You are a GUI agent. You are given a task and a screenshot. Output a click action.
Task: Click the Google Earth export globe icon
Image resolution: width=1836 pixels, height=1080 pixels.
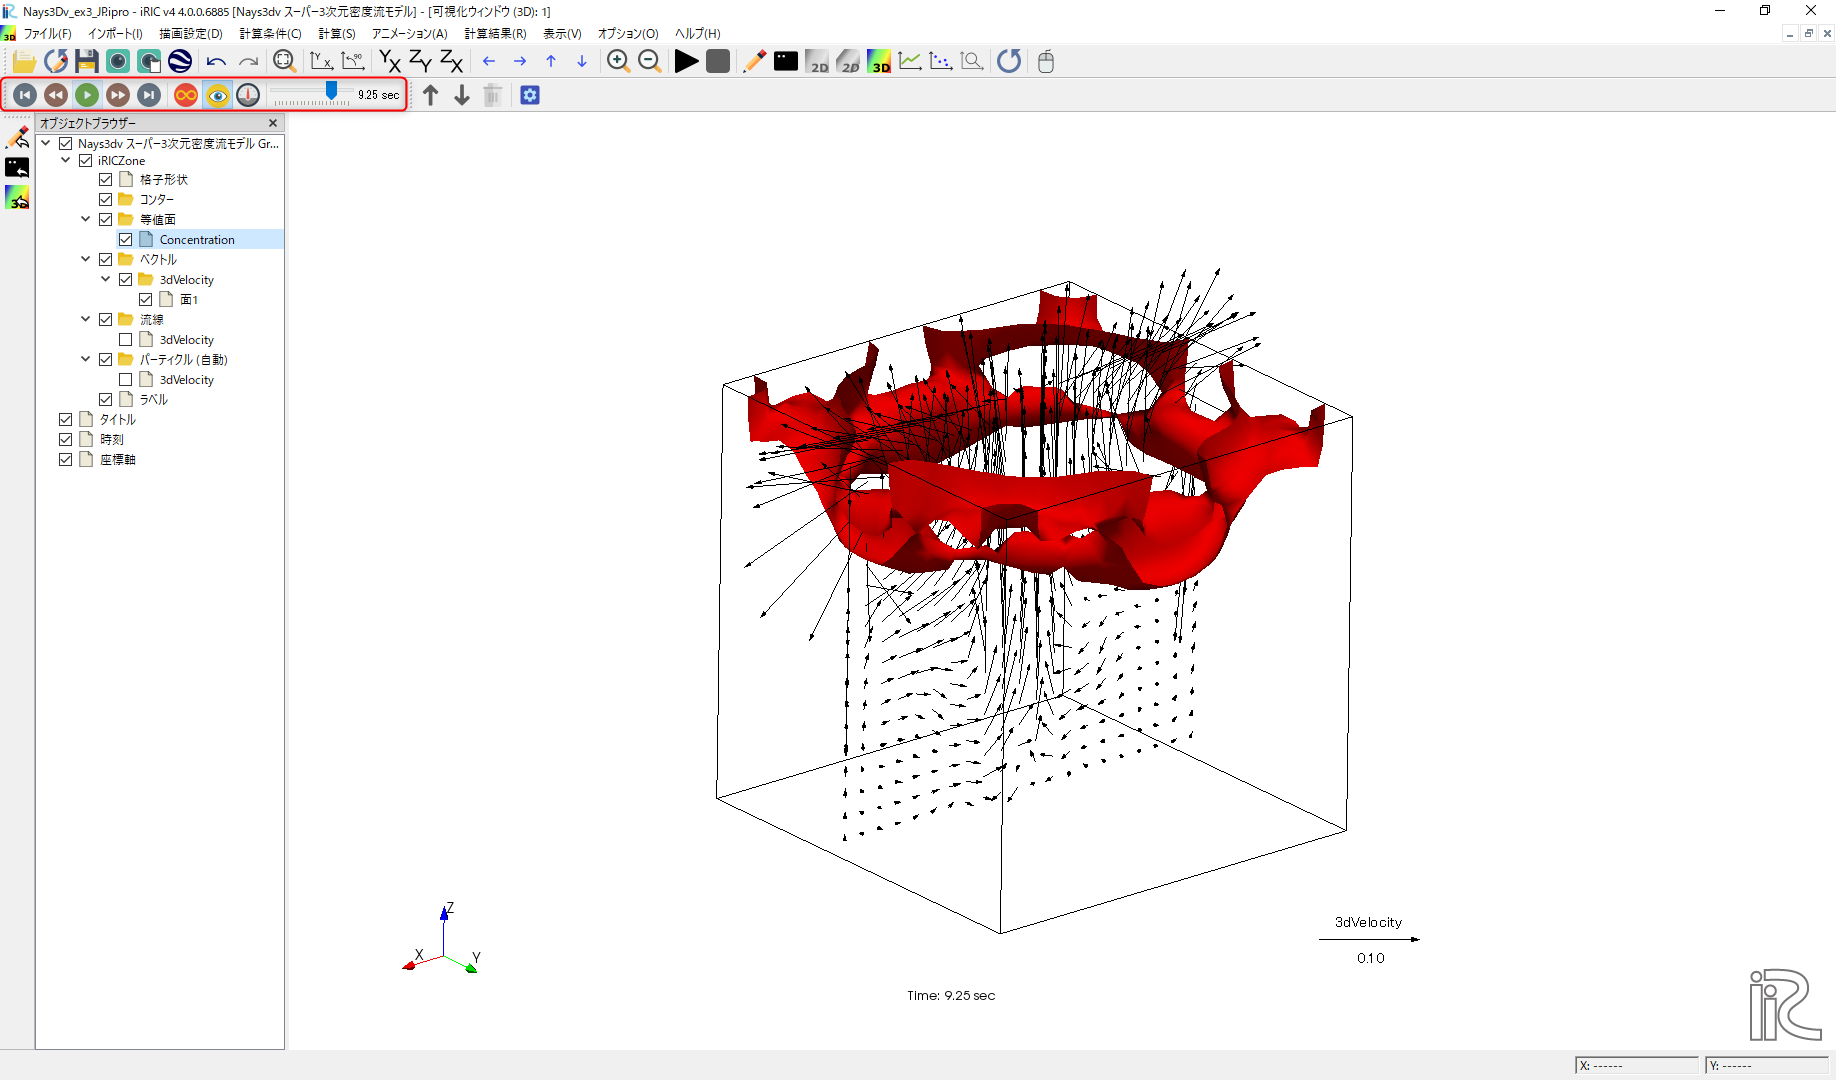pyautogui.click(x=180, y=61)
